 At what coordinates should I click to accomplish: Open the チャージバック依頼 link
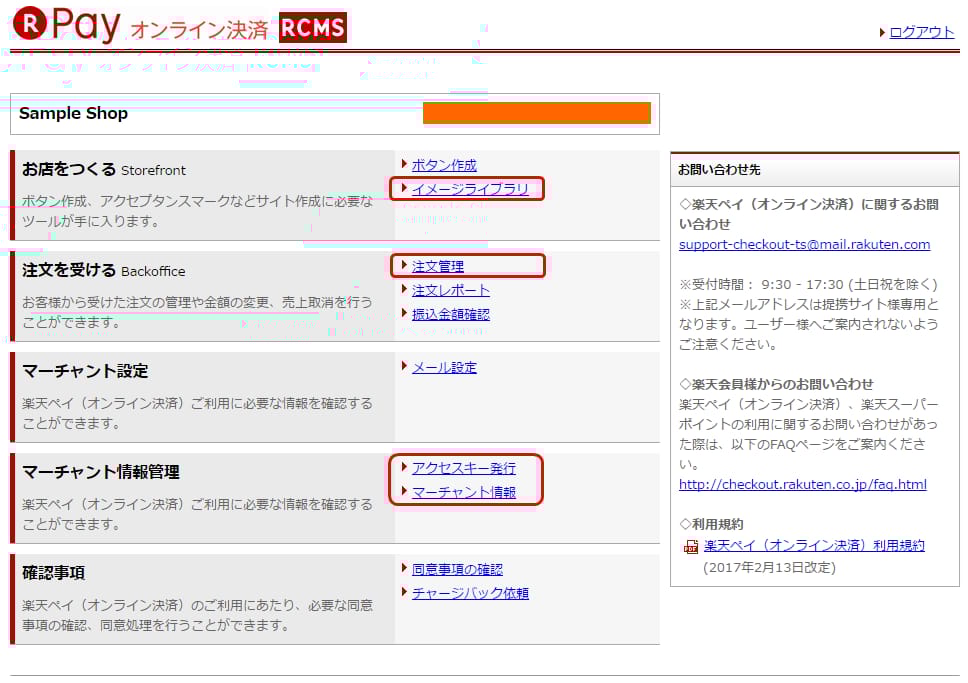[470, 593]
